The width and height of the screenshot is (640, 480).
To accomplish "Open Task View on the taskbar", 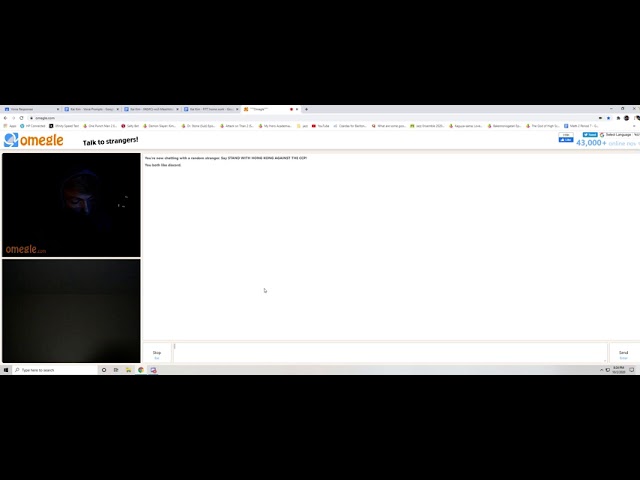I will (x=116, y=370).
